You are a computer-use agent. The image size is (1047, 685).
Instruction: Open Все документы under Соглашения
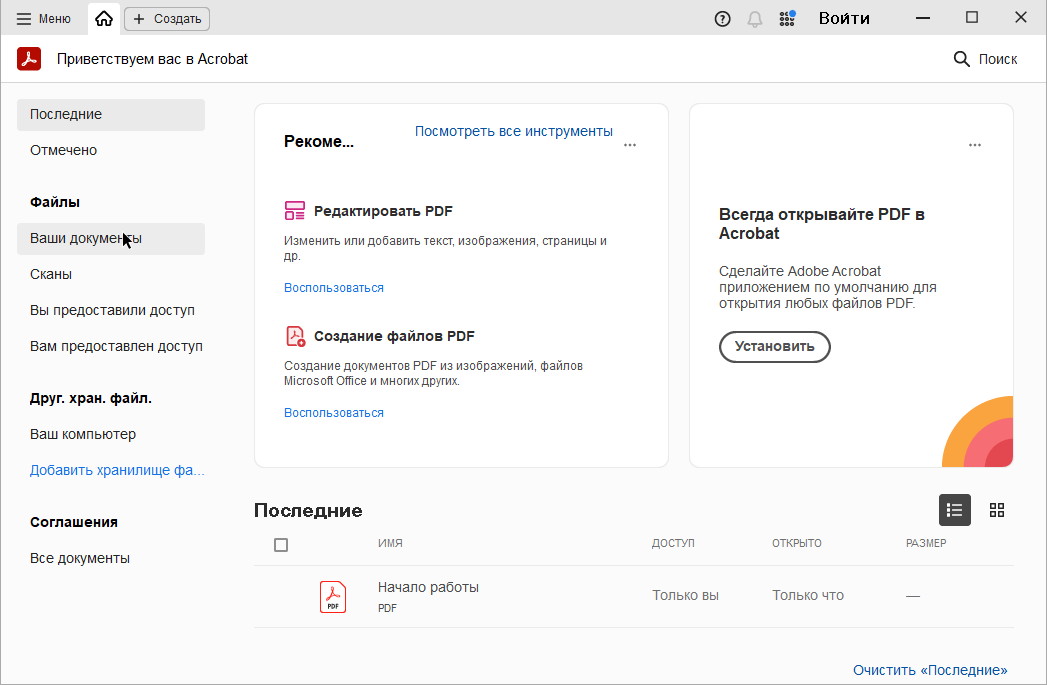click(111, 558)
